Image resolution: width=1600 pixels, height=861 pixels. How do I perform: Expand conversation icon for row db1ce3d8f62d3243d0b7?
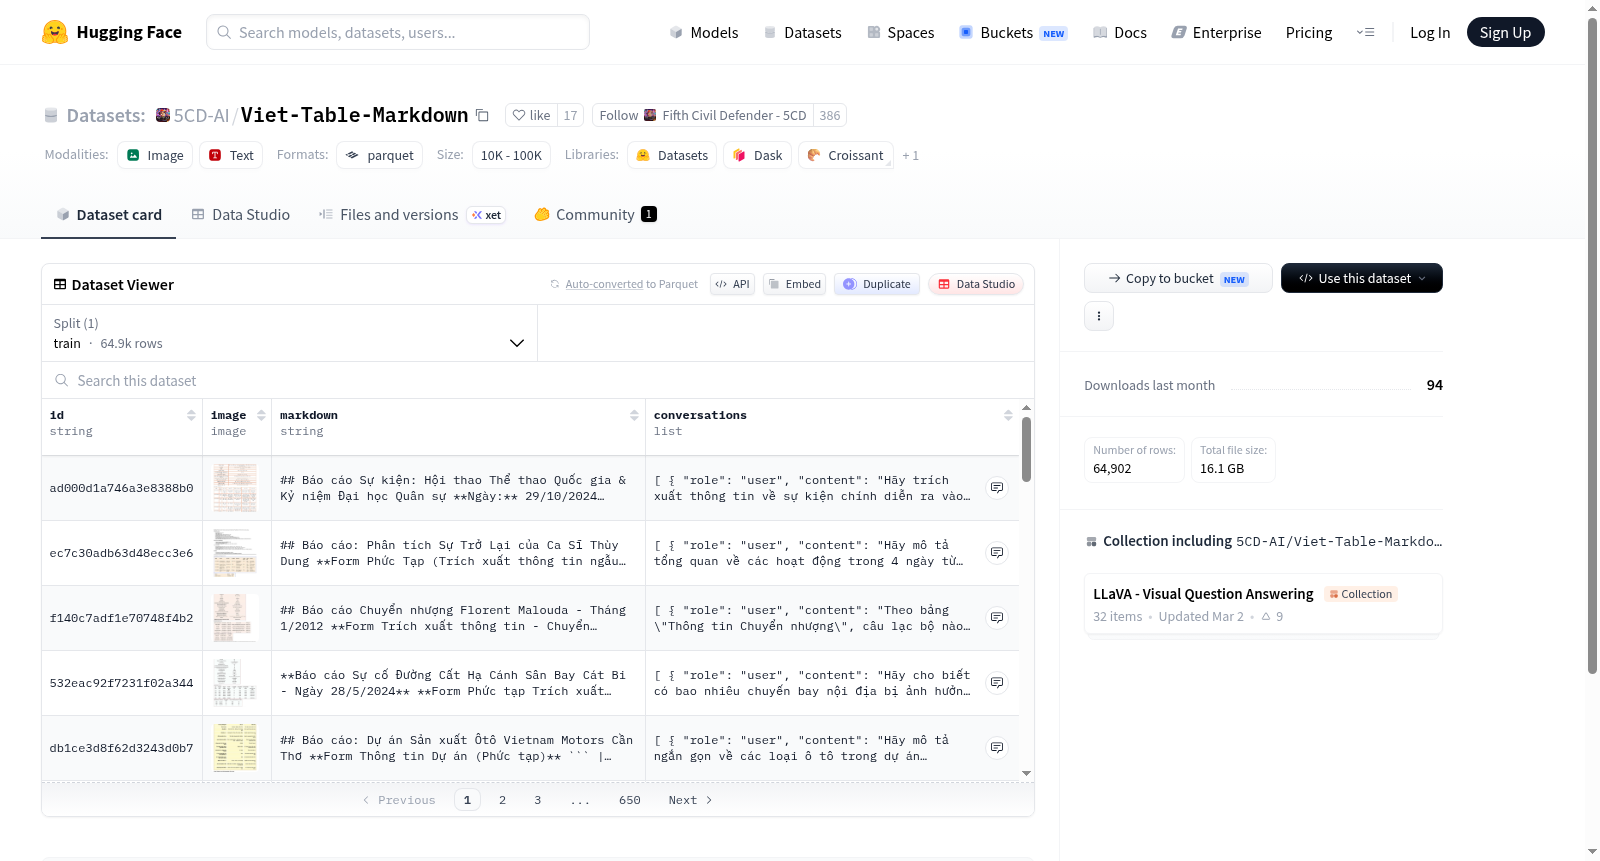(x=997, y=748)
